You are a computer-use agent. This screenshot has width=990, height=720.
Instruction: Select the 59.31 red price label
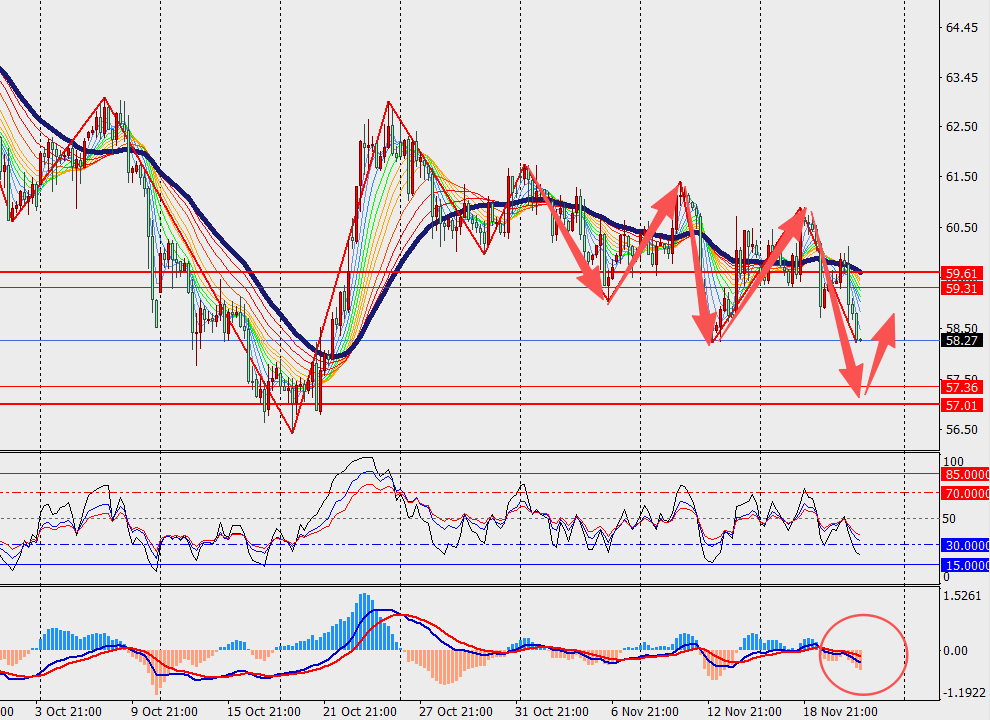961,288
